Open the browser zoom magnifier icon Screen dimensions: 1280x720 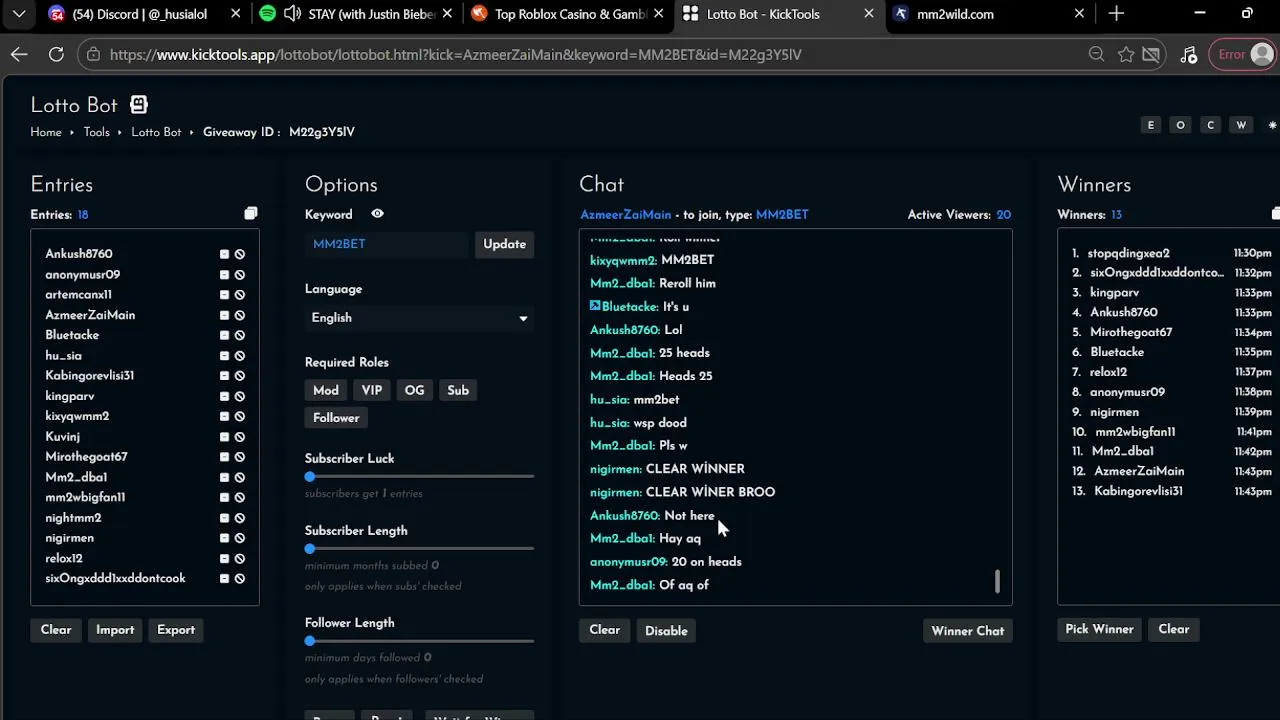tap(1097, 55)
